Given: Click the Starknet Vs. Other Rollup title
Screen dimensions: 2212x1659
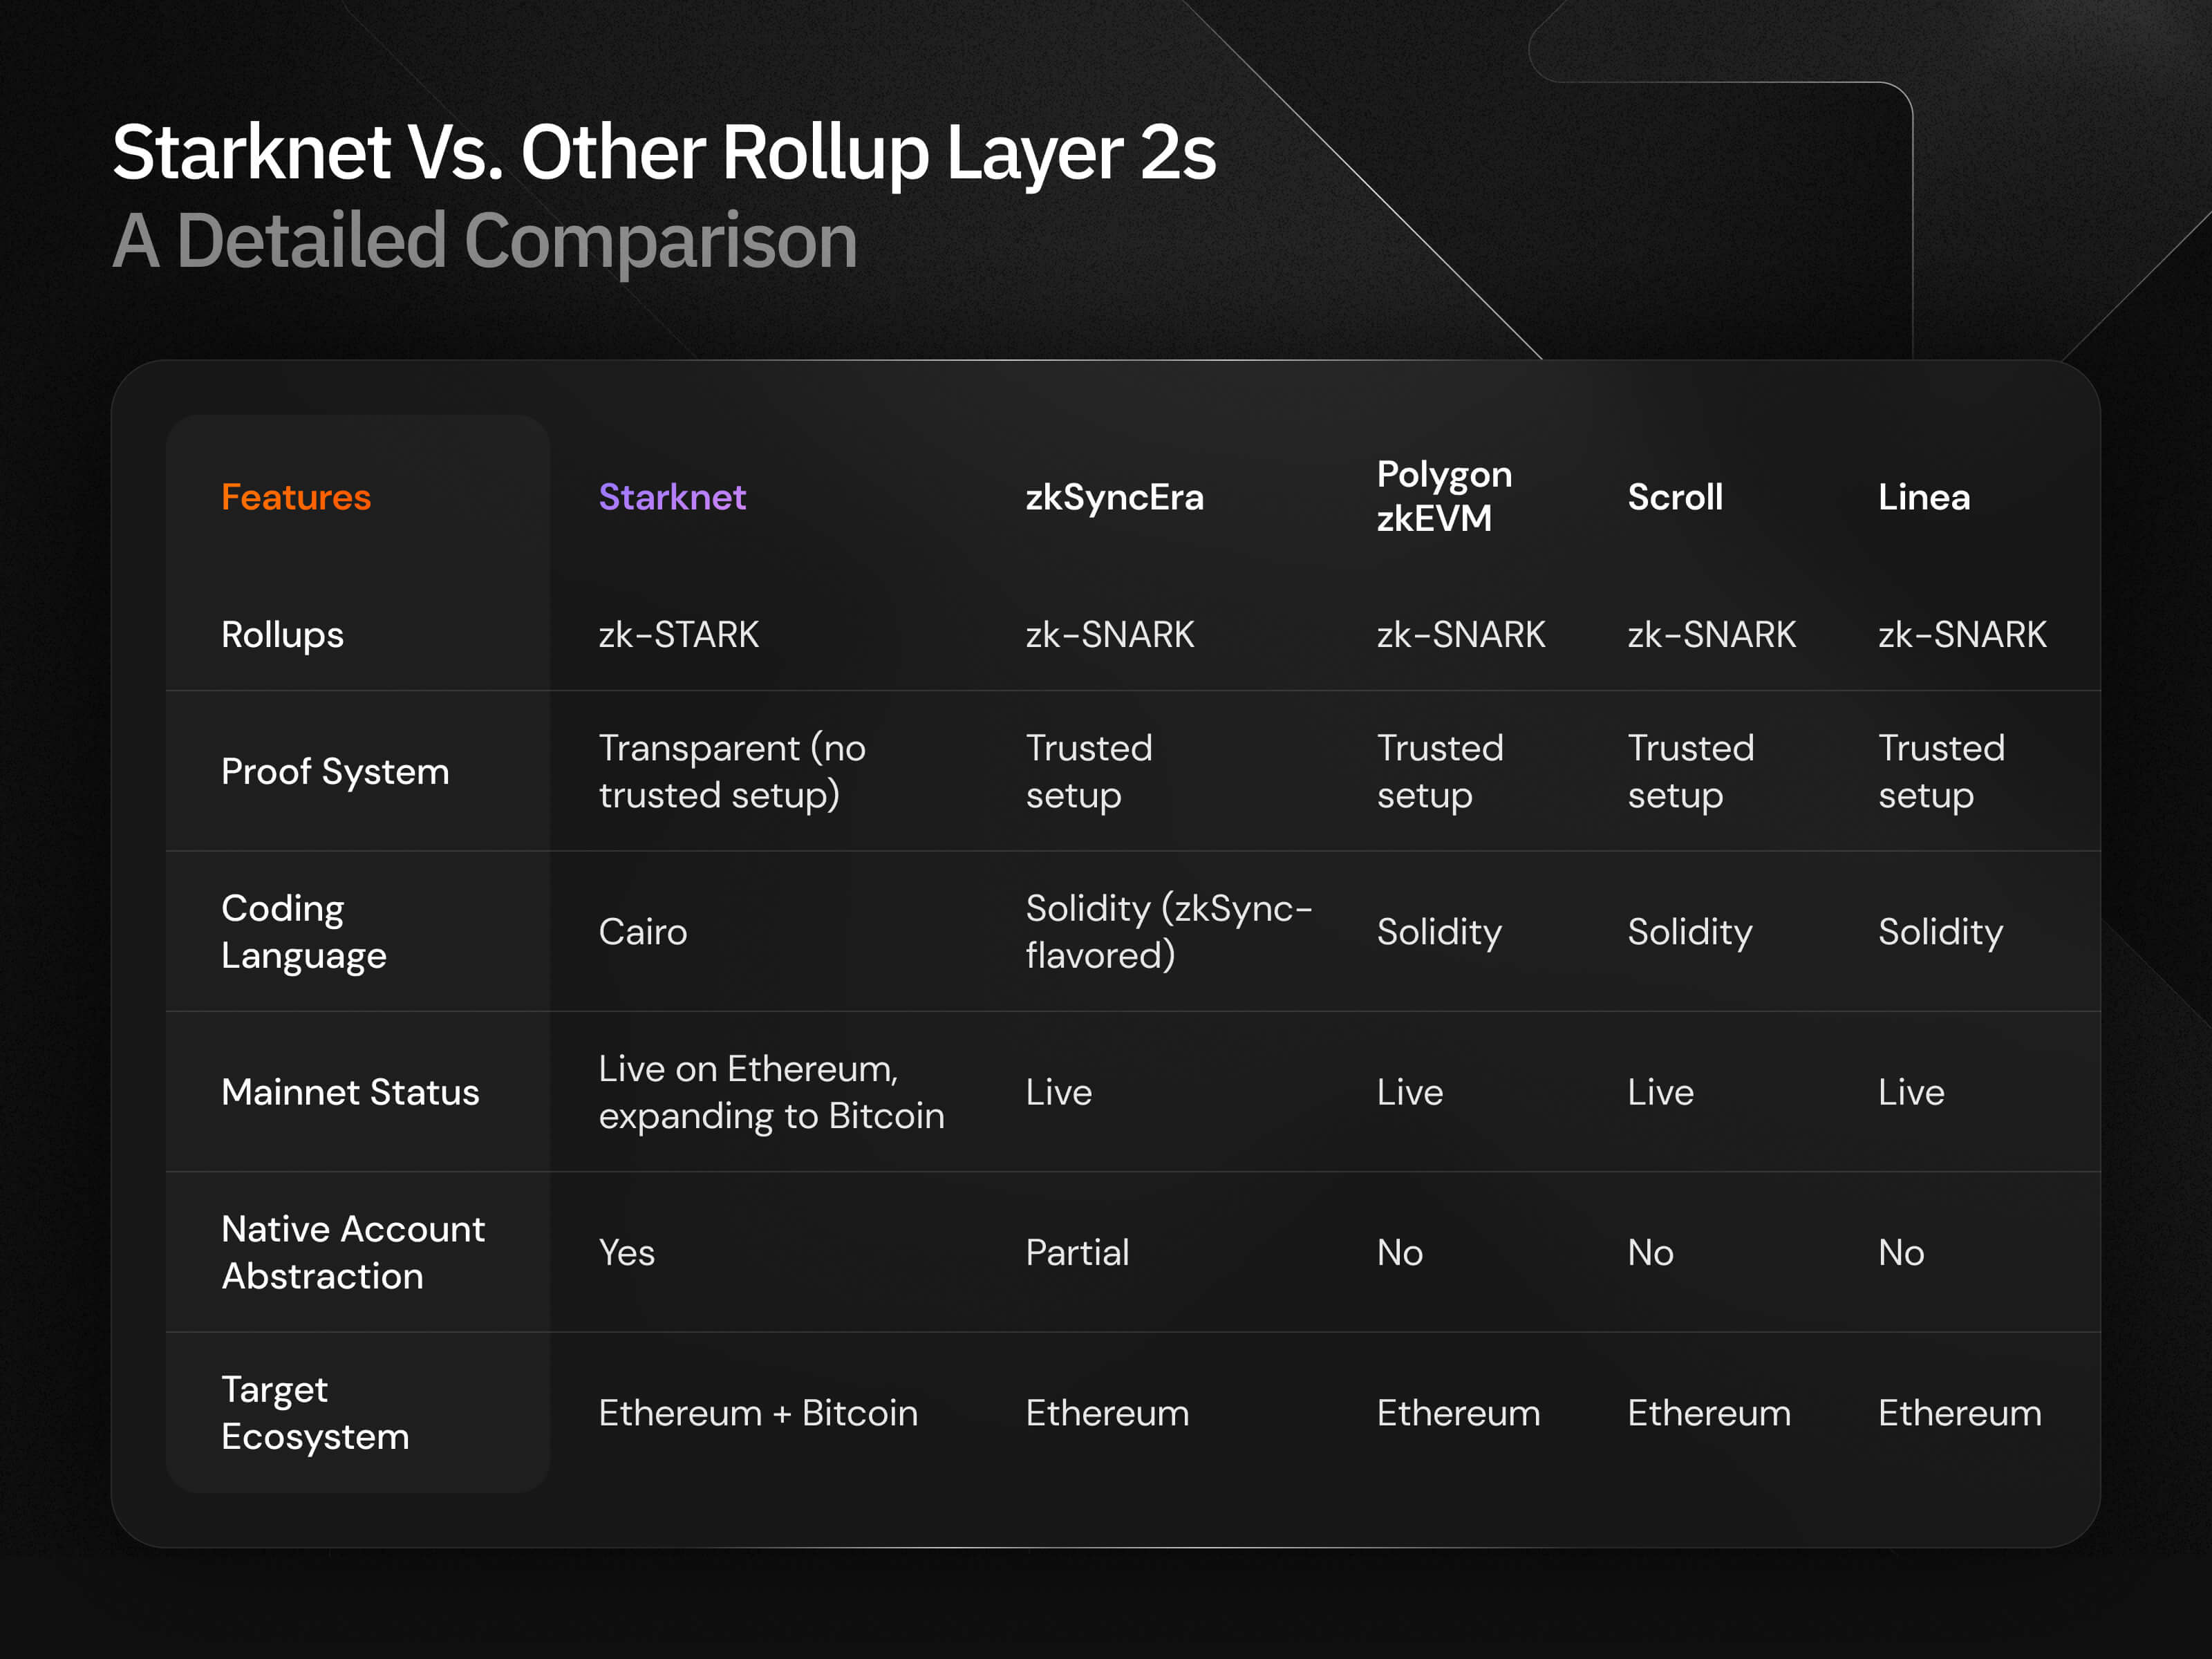Looking at the screenshot, I should tap(664, 153).
